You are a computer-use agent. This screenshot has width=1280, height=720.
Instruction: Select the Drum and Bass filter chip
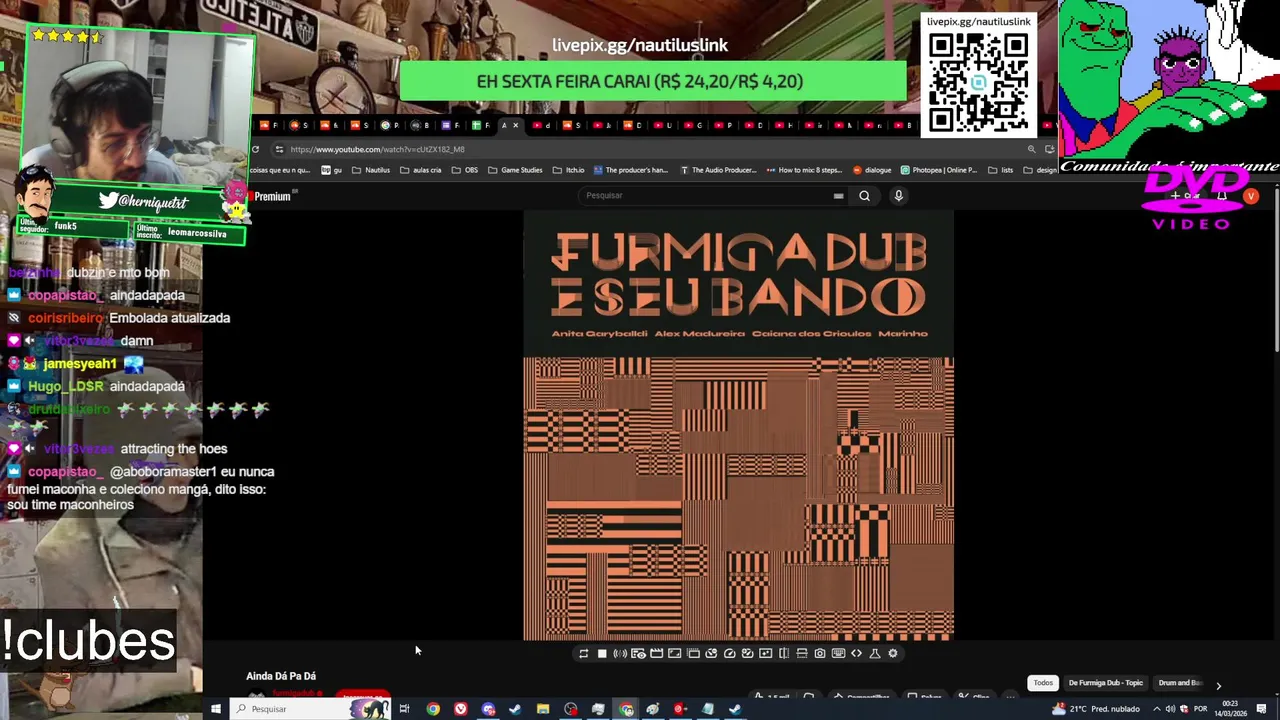pyautogui.click(x=1180, y=683)
